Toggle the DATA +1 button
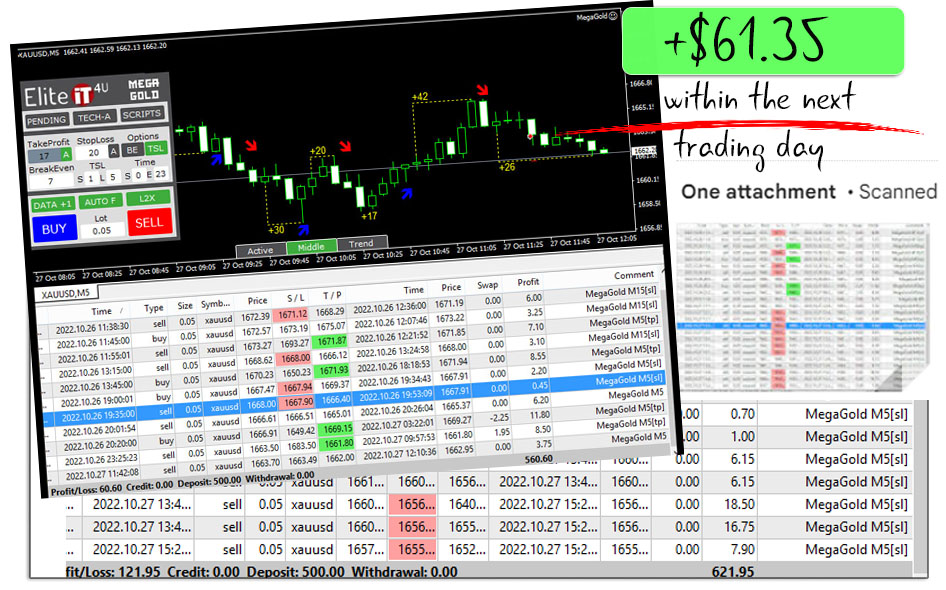 pos(52,205)
